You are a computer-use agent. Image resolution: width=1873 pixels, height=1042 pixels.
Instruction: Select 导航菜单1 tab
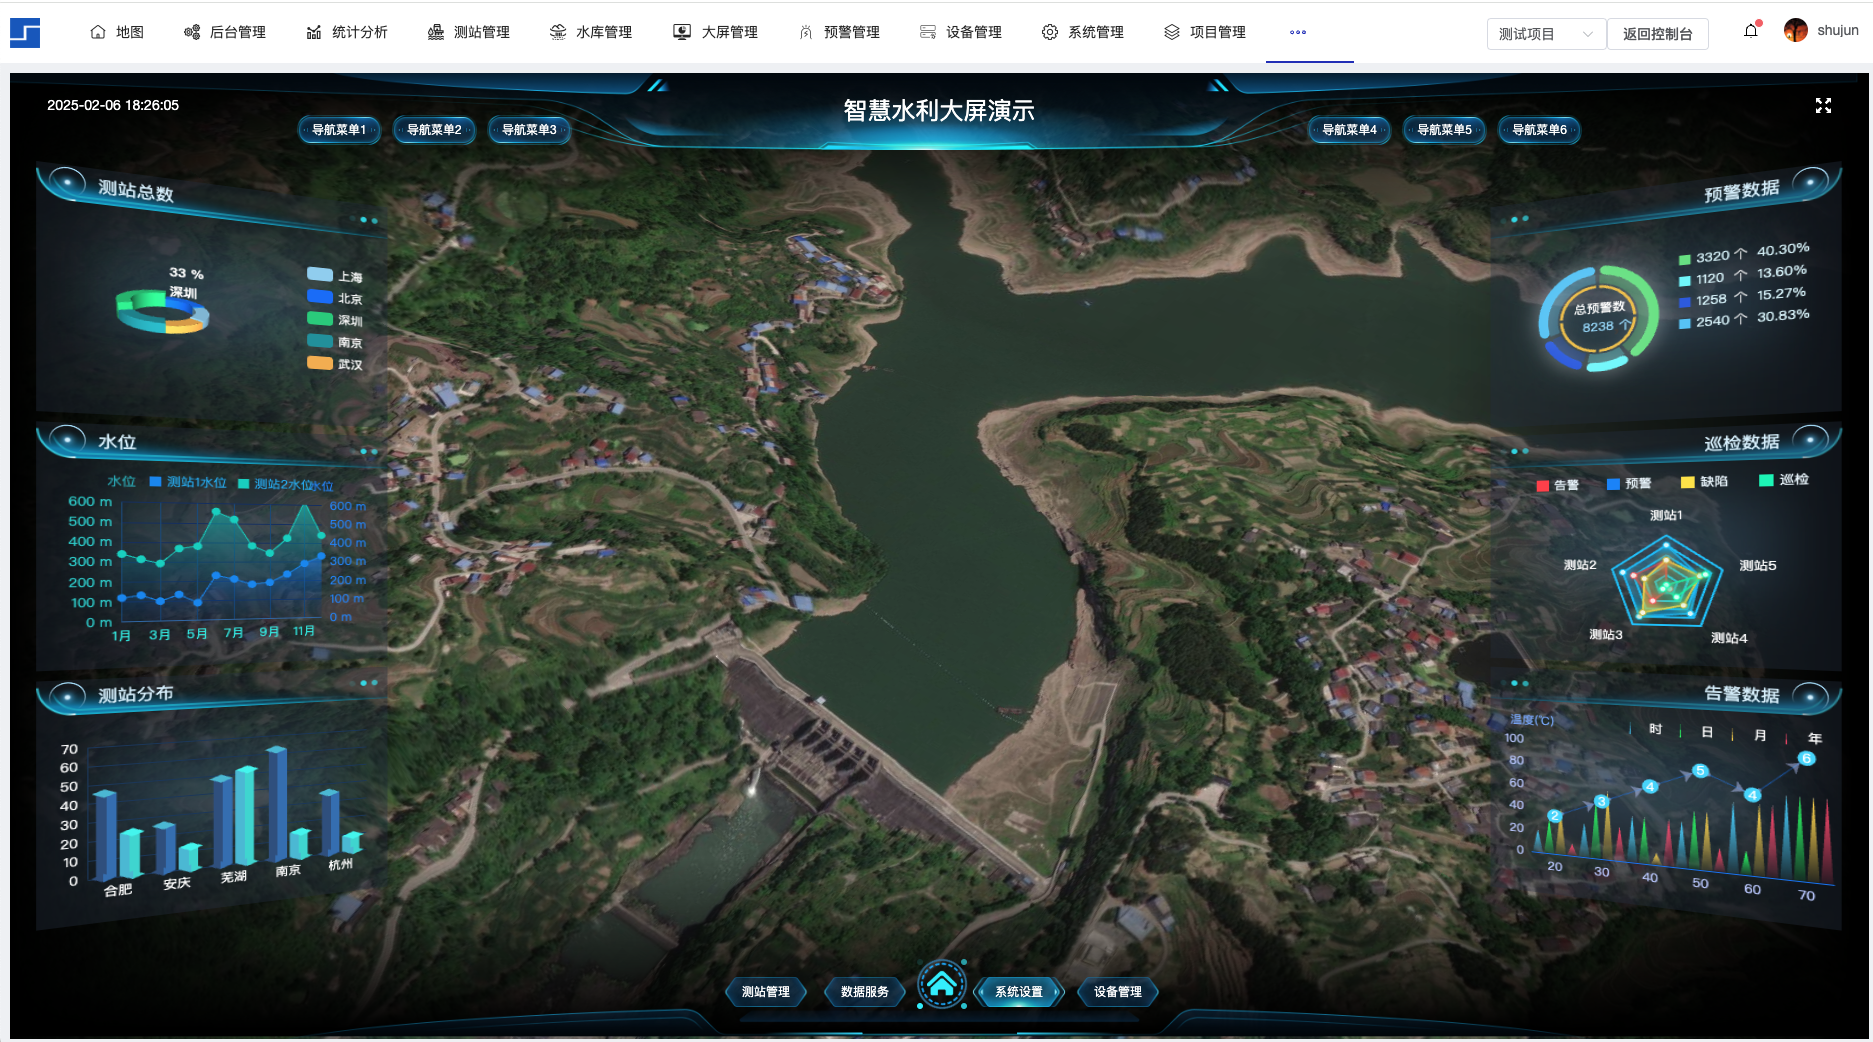tap(339, 130)
